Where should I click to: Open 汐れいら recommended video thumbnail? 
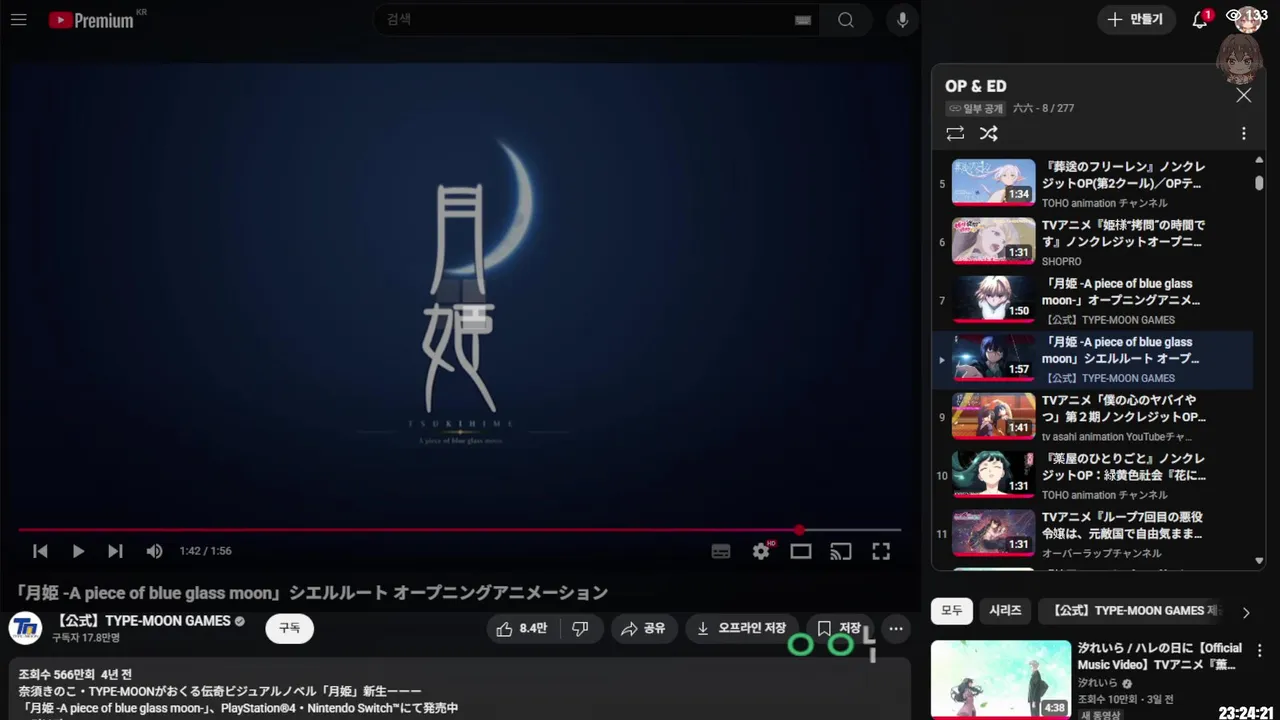coord(1001,679)
